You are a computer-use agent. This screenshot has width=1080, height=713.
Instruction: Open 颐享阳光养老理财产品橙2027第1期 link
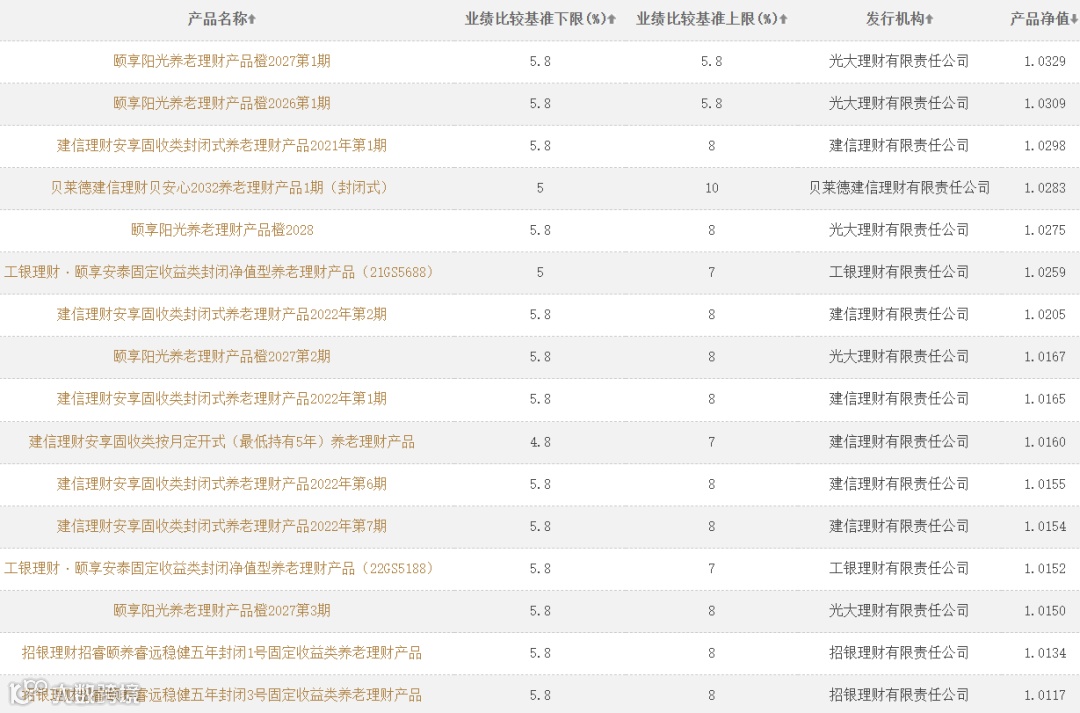click(222, 61)
